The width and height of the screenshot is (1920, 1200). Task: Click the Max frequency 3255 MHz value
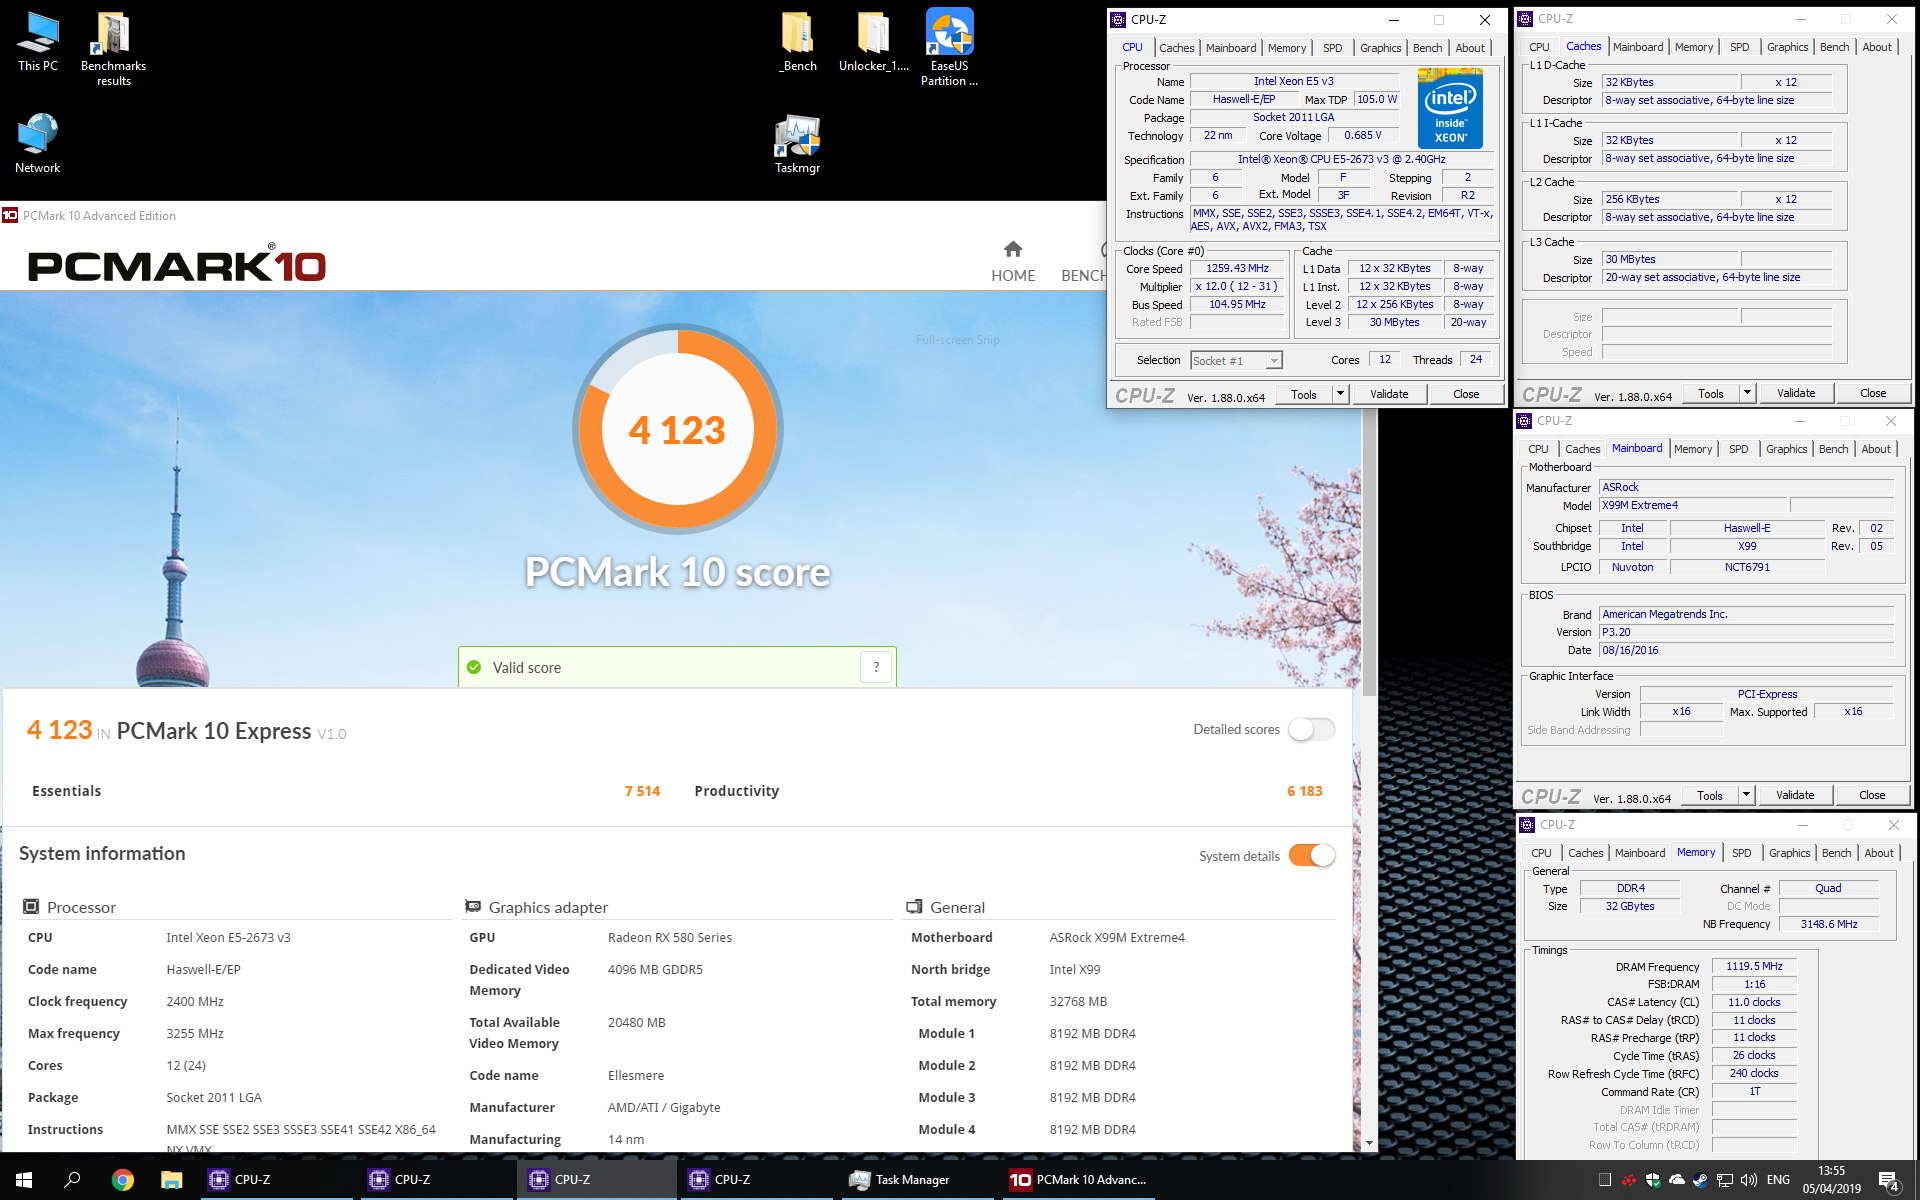(195, 1034)
